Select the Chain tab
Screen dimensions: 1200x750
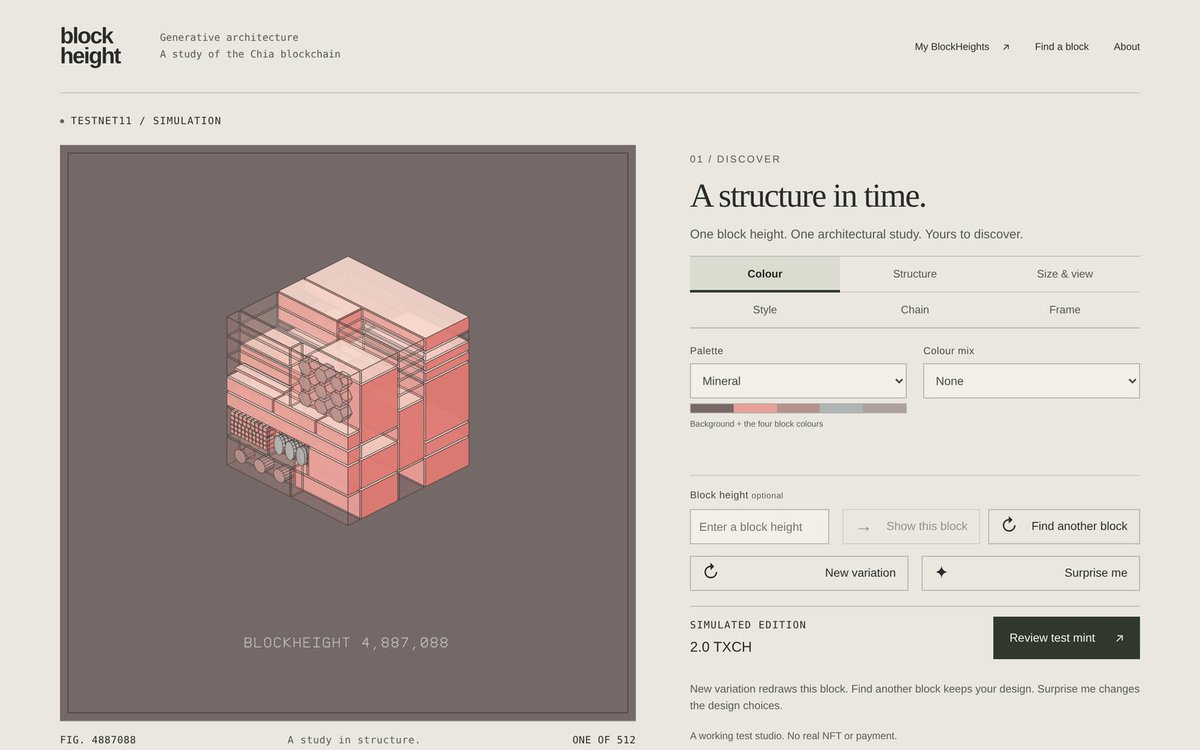tap(915, 310)
